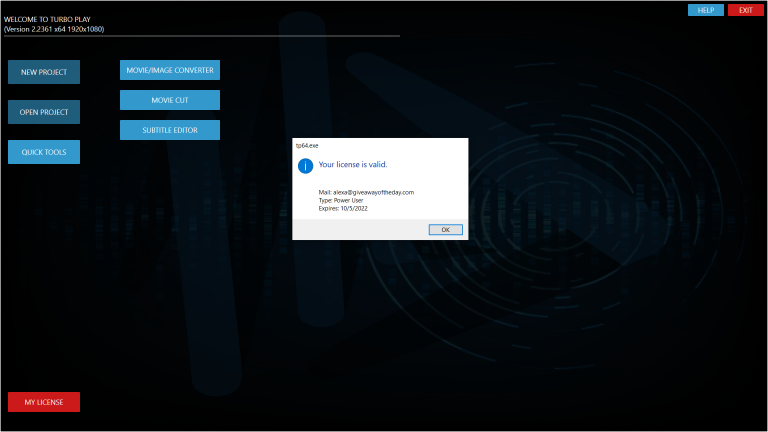Image resolution: width=768 pixels, height=432 pixels.
Task: Select the 'Your license is valid.' text
Action: (353, 165)
